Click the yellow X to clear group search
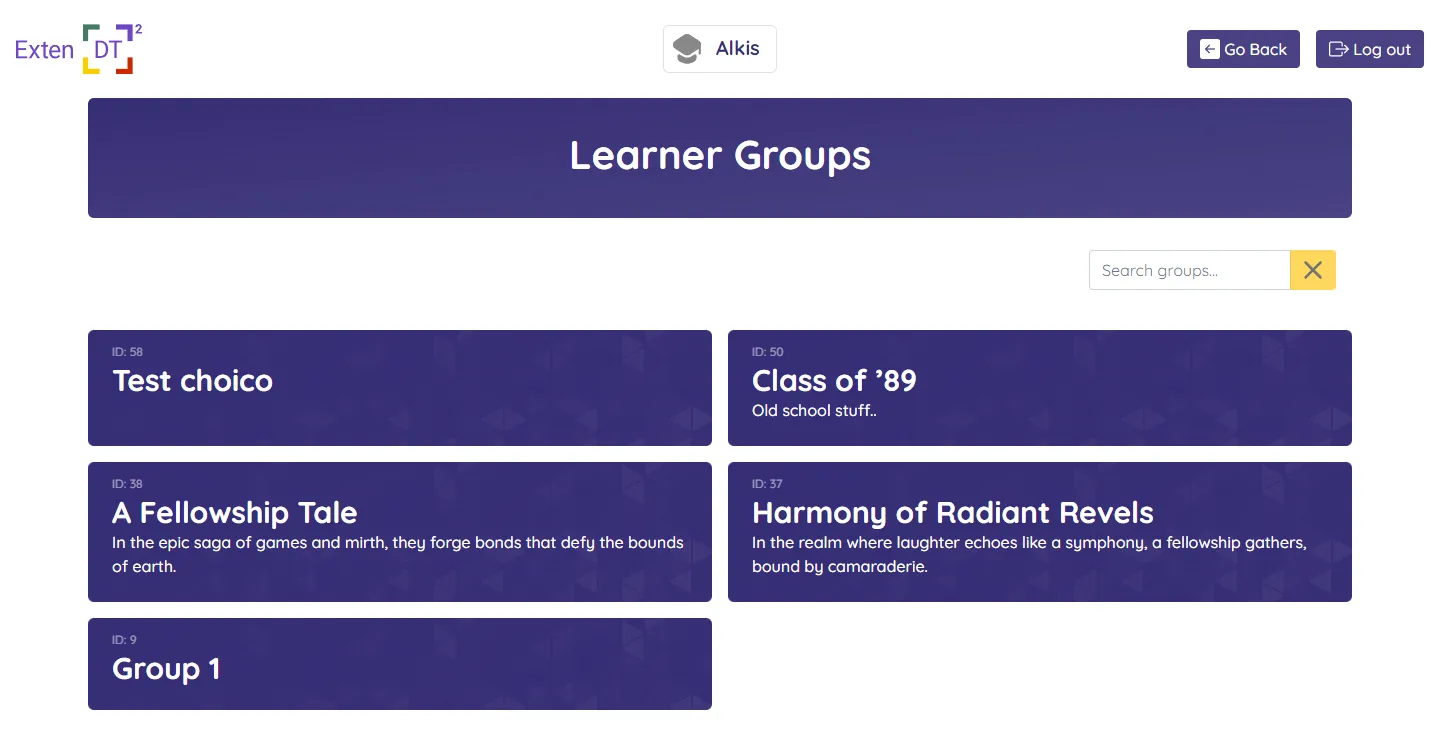 1312,269
